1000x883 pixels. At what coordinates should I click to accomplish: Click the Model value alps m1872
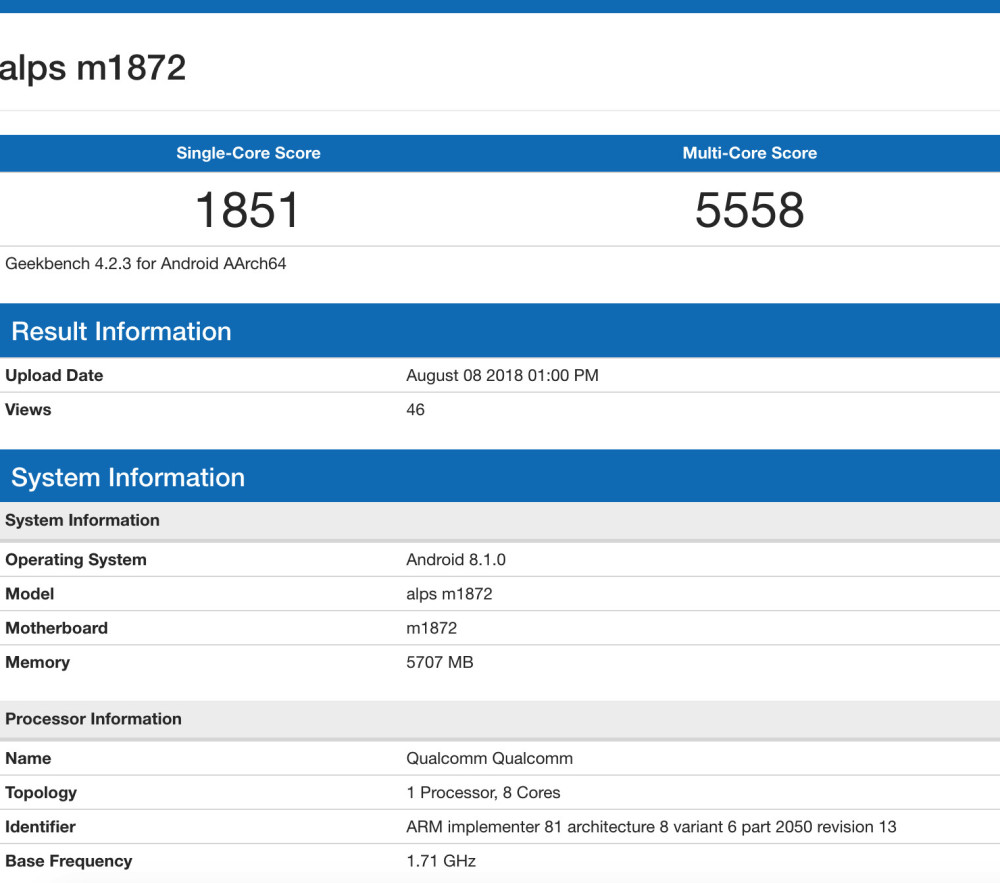point(449,593)
